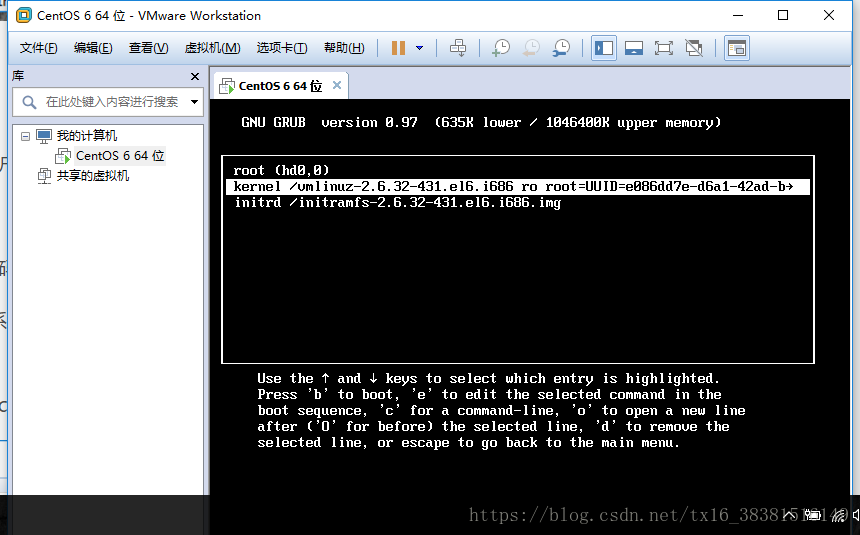Open the 虚拟机(M) menu
The height and width of the screenshot is (535, 860).
point(212,48)
